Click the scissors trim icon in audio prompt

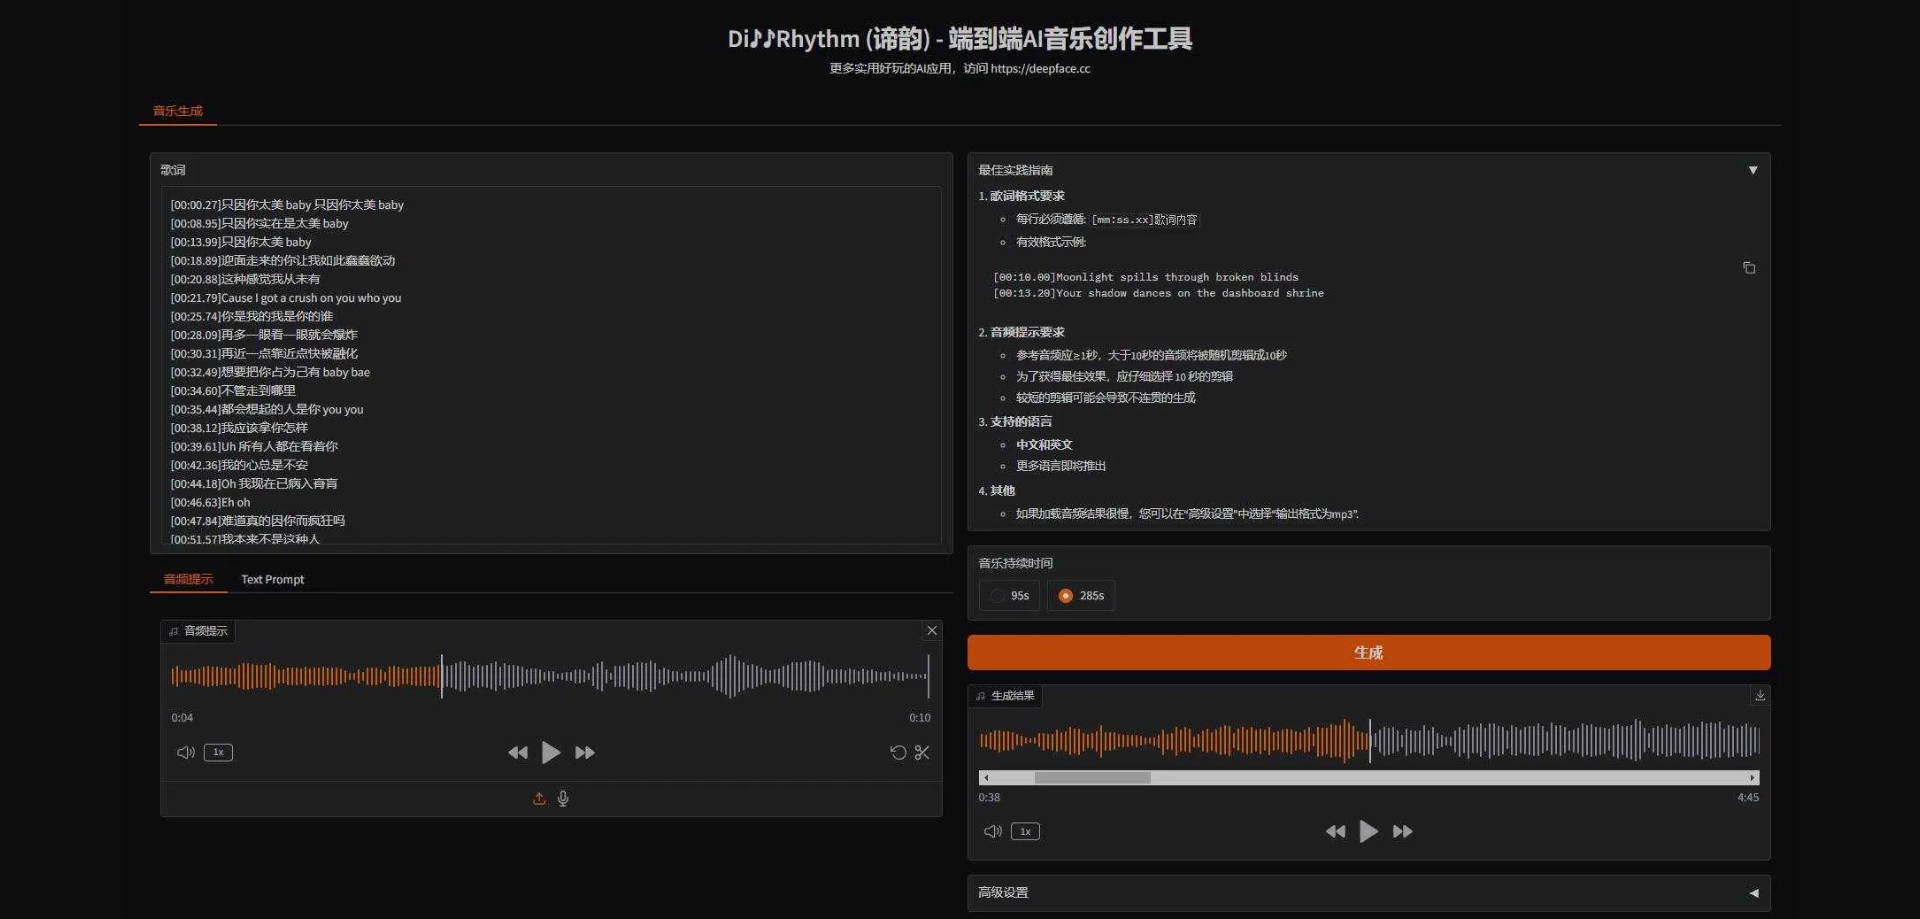click(x=921, y=752)
